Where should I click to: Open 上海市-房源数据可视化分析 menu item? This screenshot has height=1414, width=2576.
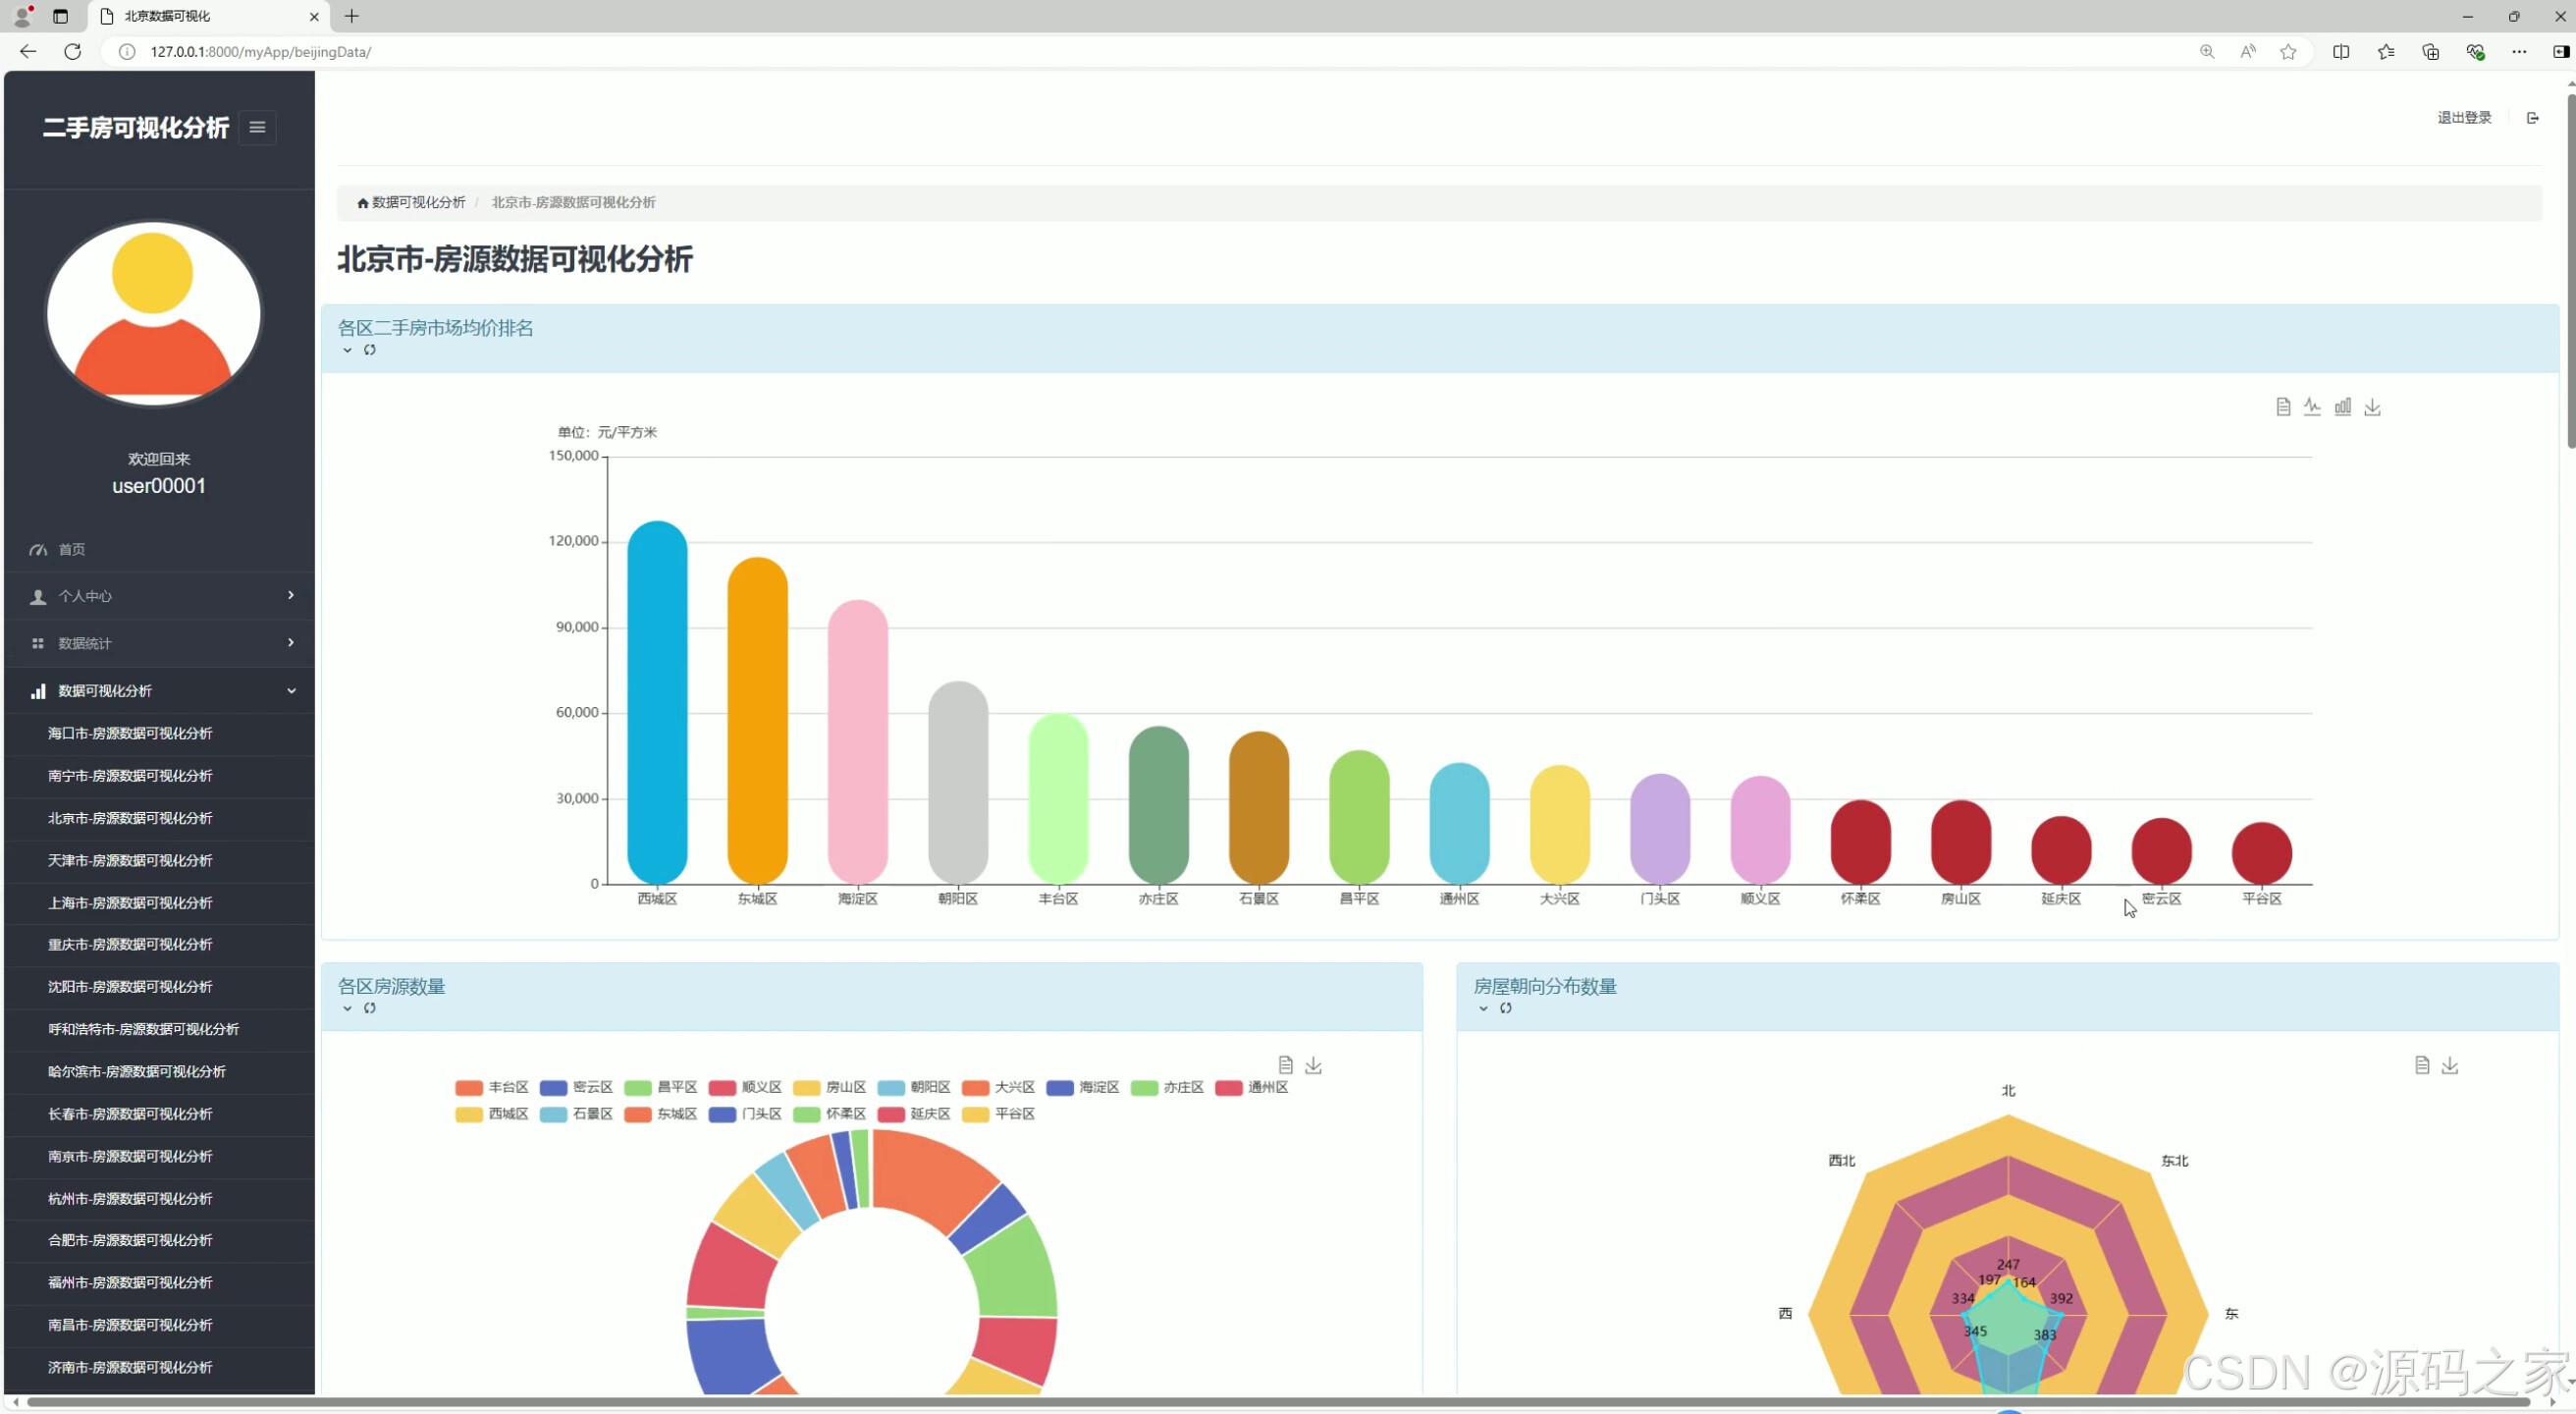pos(130,902)
